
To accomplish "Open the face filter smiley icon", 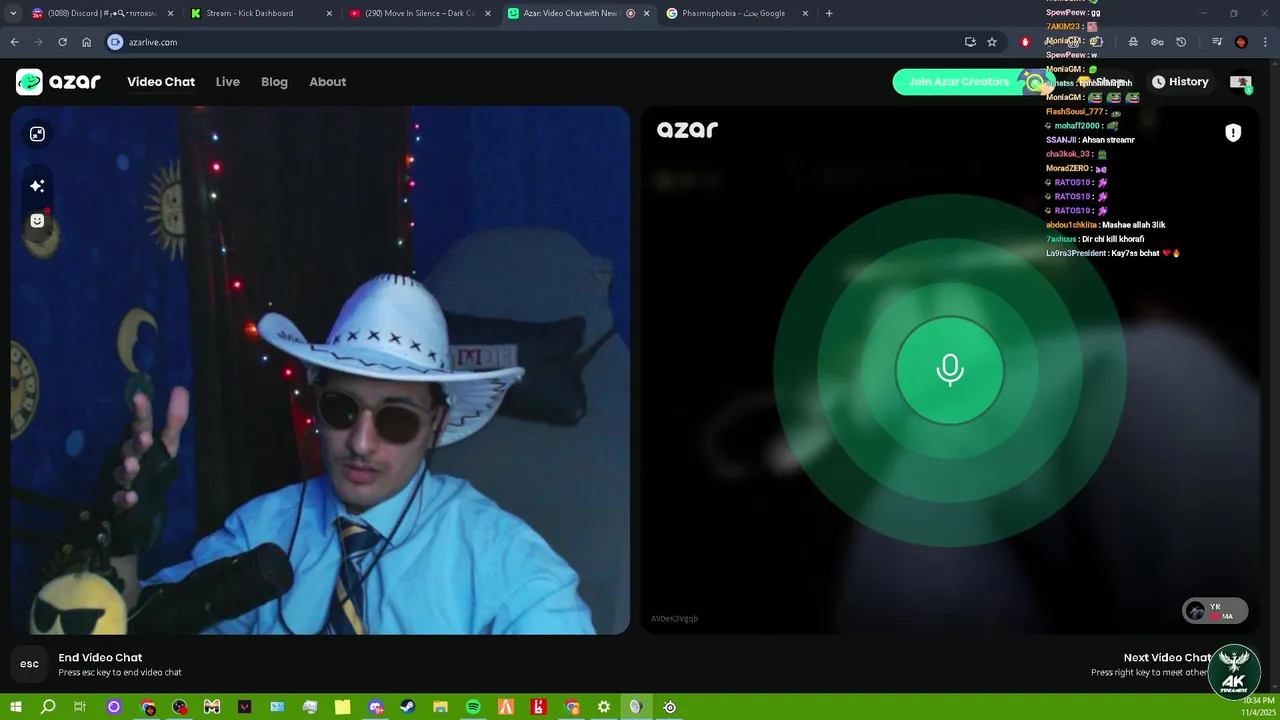I will click(x=37, y=221).
